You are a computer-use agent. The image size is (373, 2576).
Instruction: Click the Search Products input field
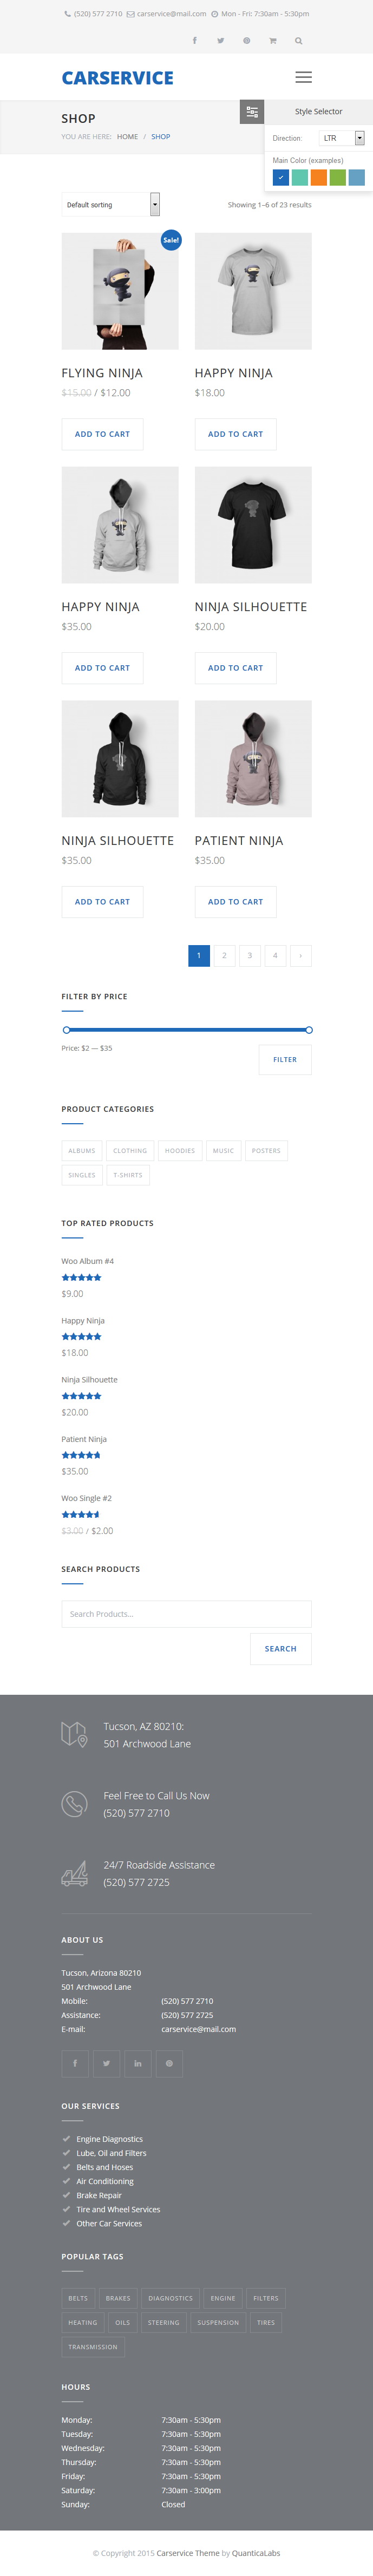[186, 1614]
